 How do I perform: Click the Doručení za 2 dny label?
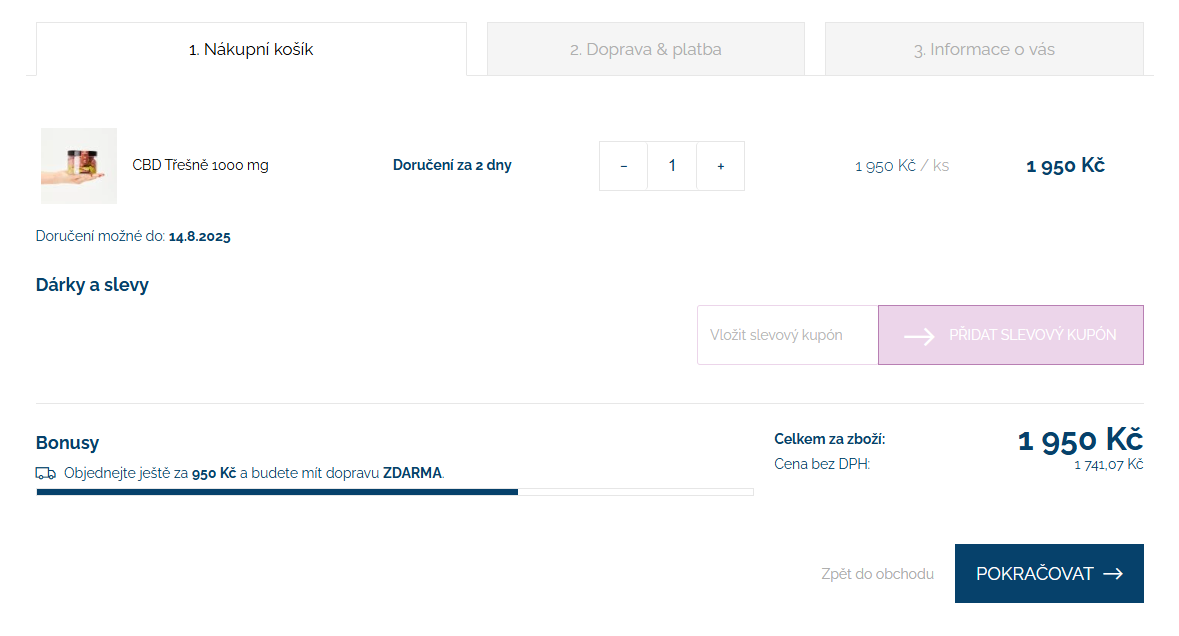(x=452, y=165)
